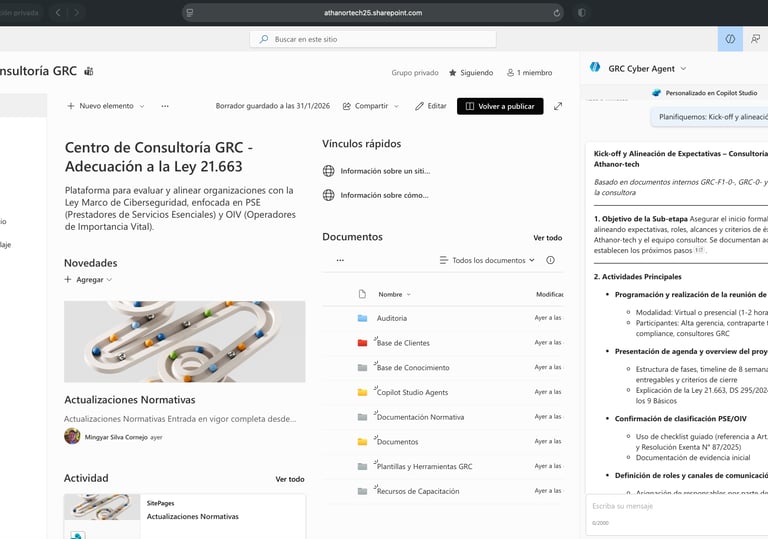The image size is (768, 539).
Task: Reload page with the address bar refresh icon
Action: pos(556,13)
